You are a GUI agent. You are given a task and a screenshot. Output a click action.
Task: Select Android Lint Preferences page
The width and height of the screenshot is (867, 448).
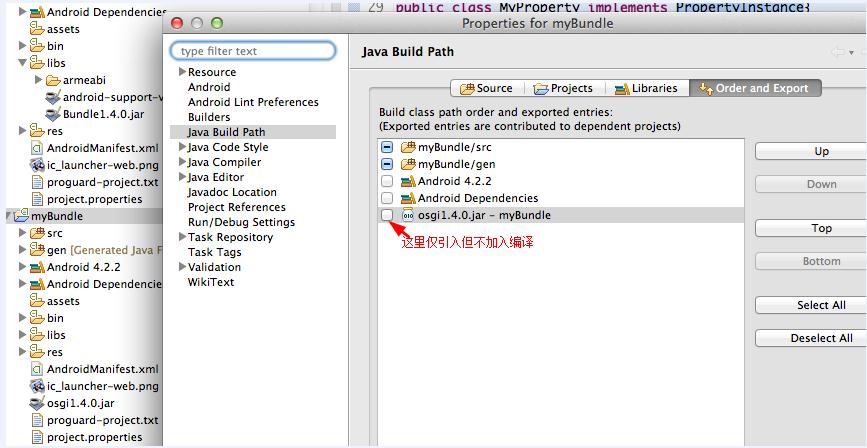253,102
